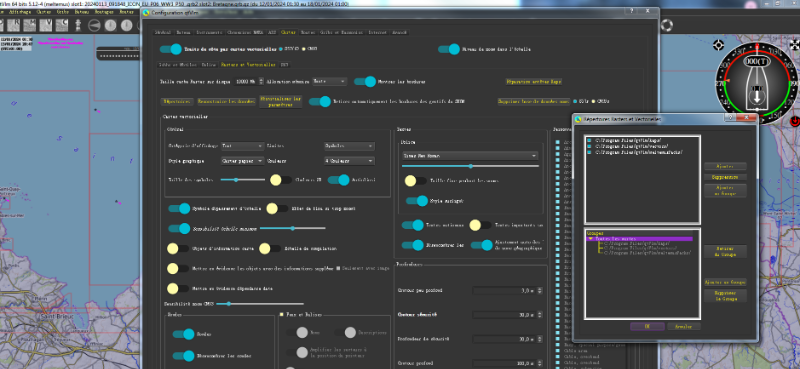Click the toolbar icon labeled C
The image size is (800, 369).
[x=62, y=25]
